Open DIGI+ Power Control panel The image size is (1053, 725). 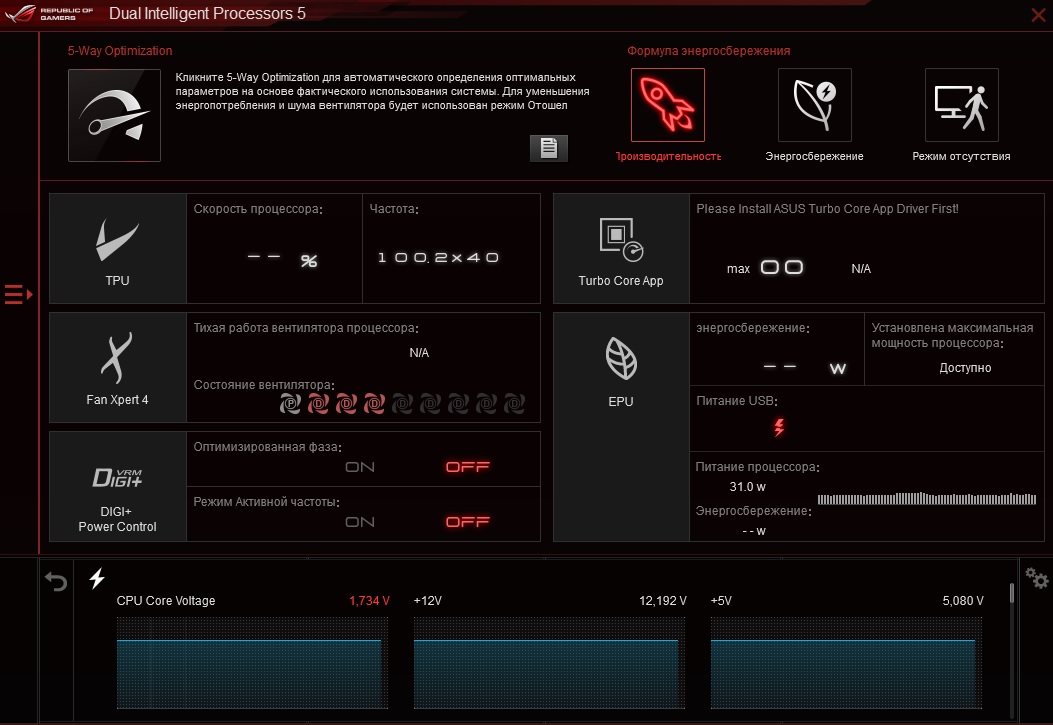pyautogui.click(x=118, y=487)
